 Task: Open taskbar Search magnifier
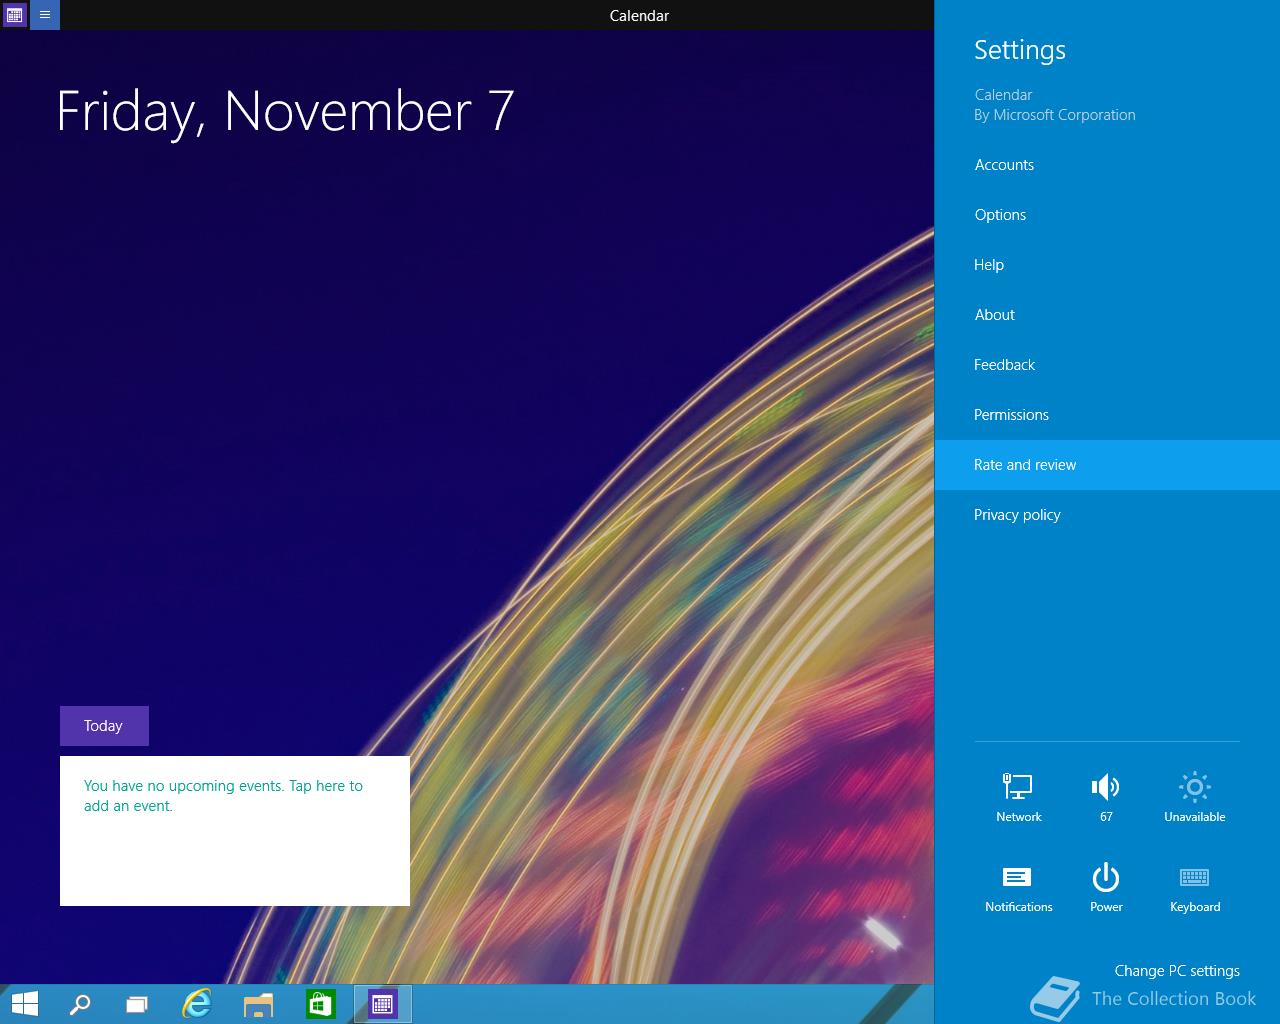(x=80, y=1004)
